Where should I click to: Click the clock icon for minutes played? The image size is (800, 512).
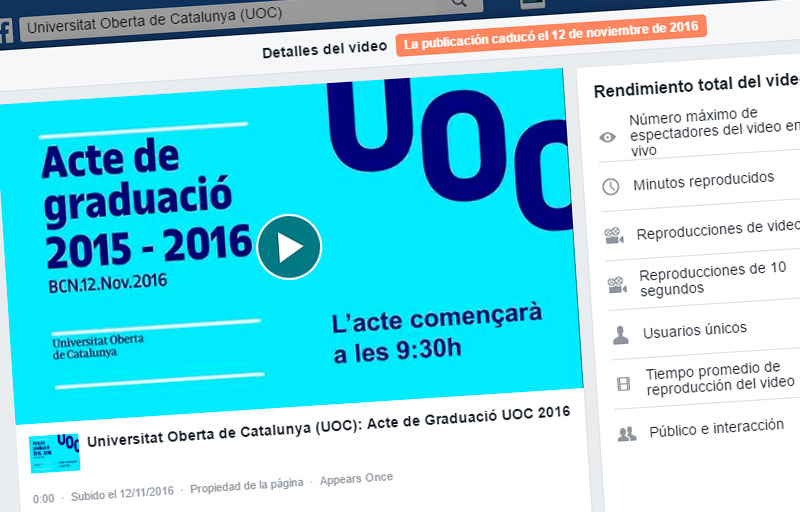[x=611, y=186]
